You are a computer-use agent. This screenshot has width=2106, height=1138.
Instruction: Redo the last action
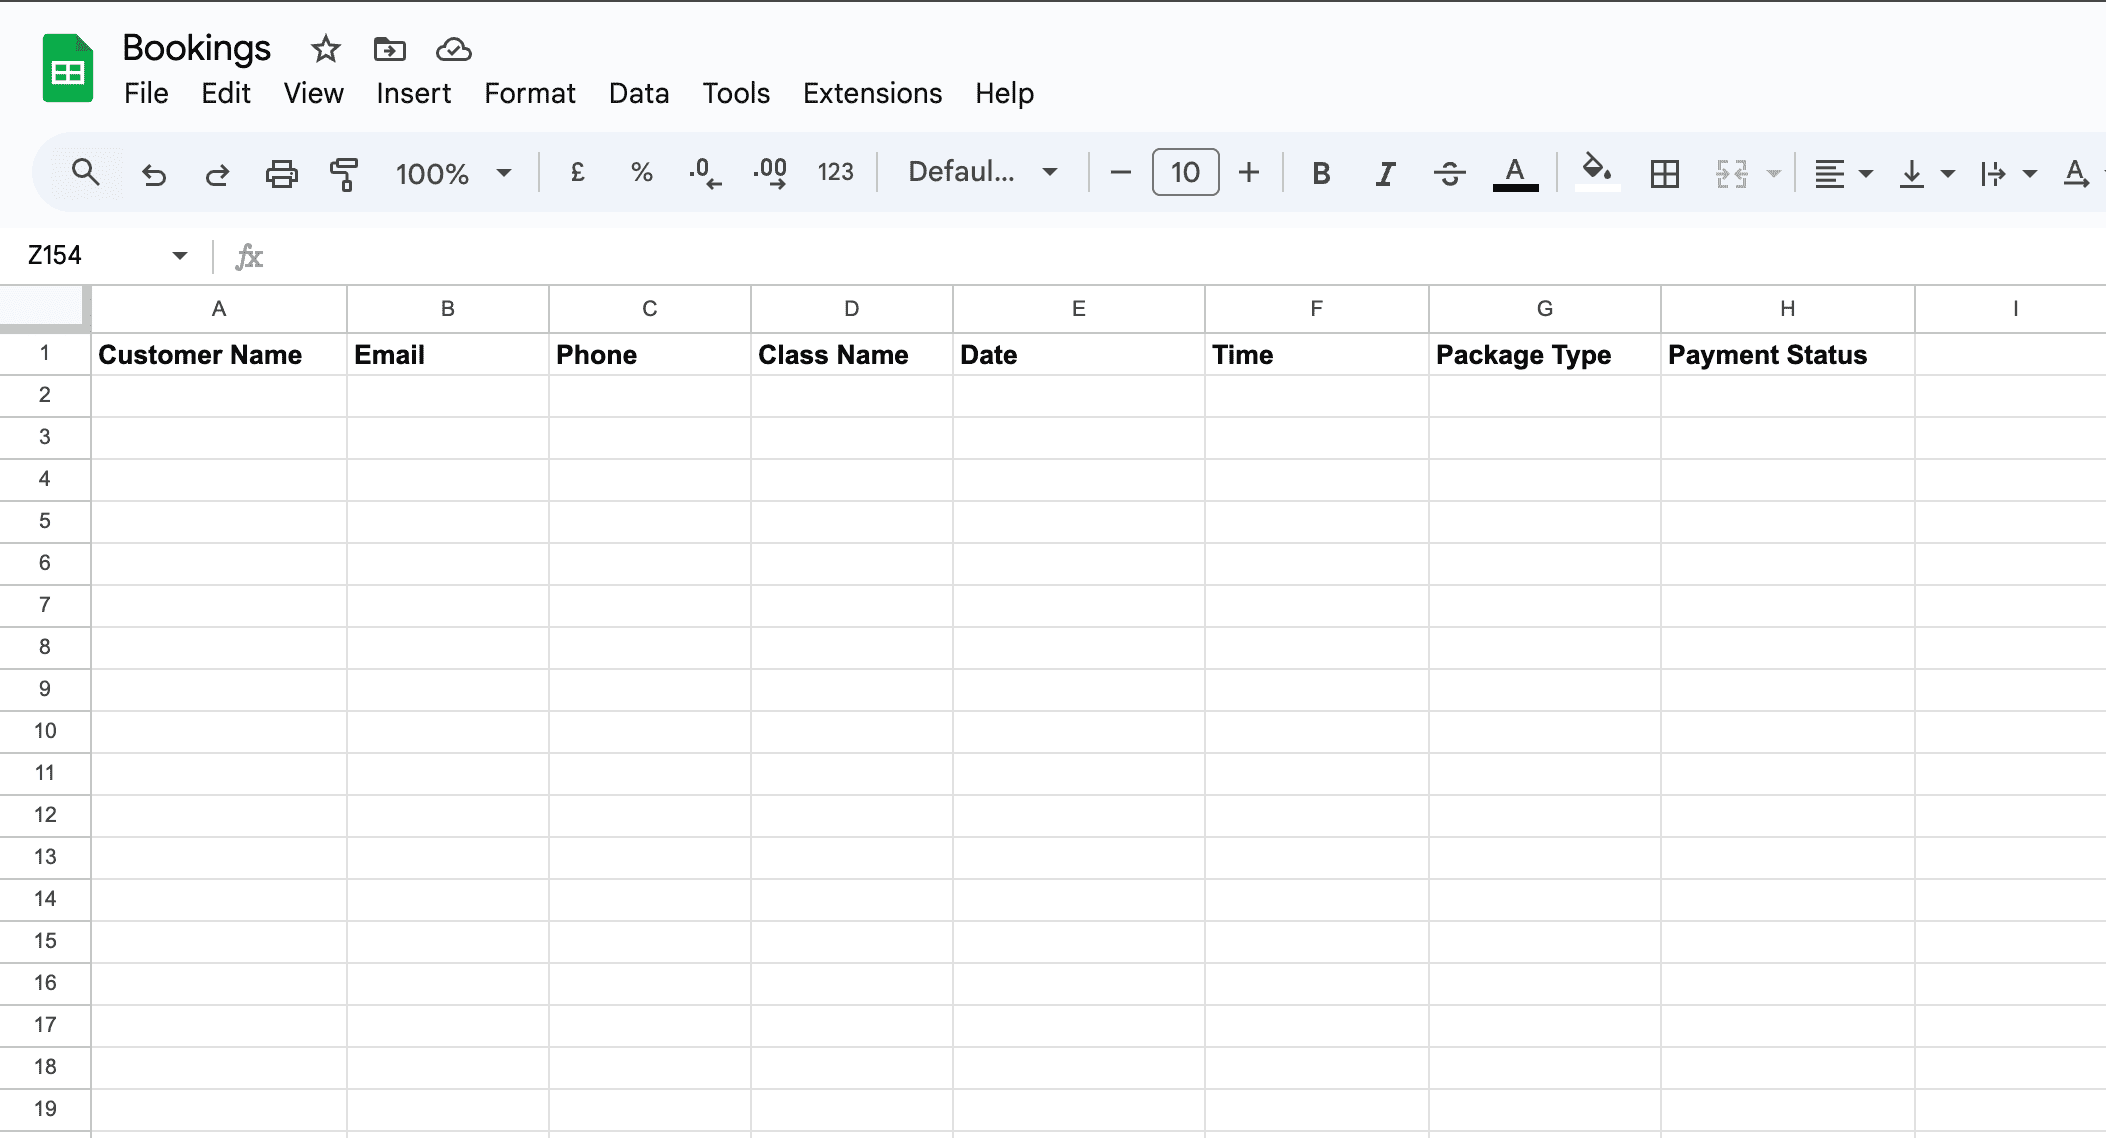pyautogui.click(x=217, y=172)
